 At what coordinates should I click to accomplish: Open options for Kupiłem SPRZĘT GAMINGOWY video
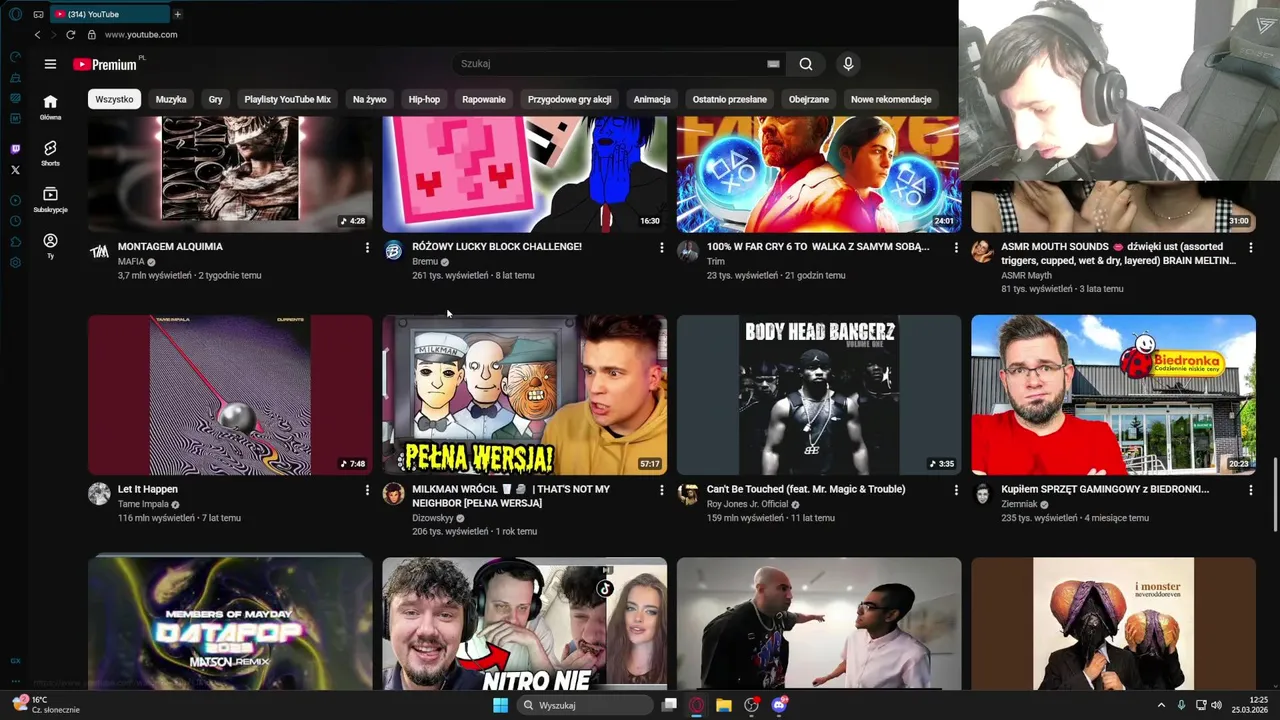coord(1250,490)
